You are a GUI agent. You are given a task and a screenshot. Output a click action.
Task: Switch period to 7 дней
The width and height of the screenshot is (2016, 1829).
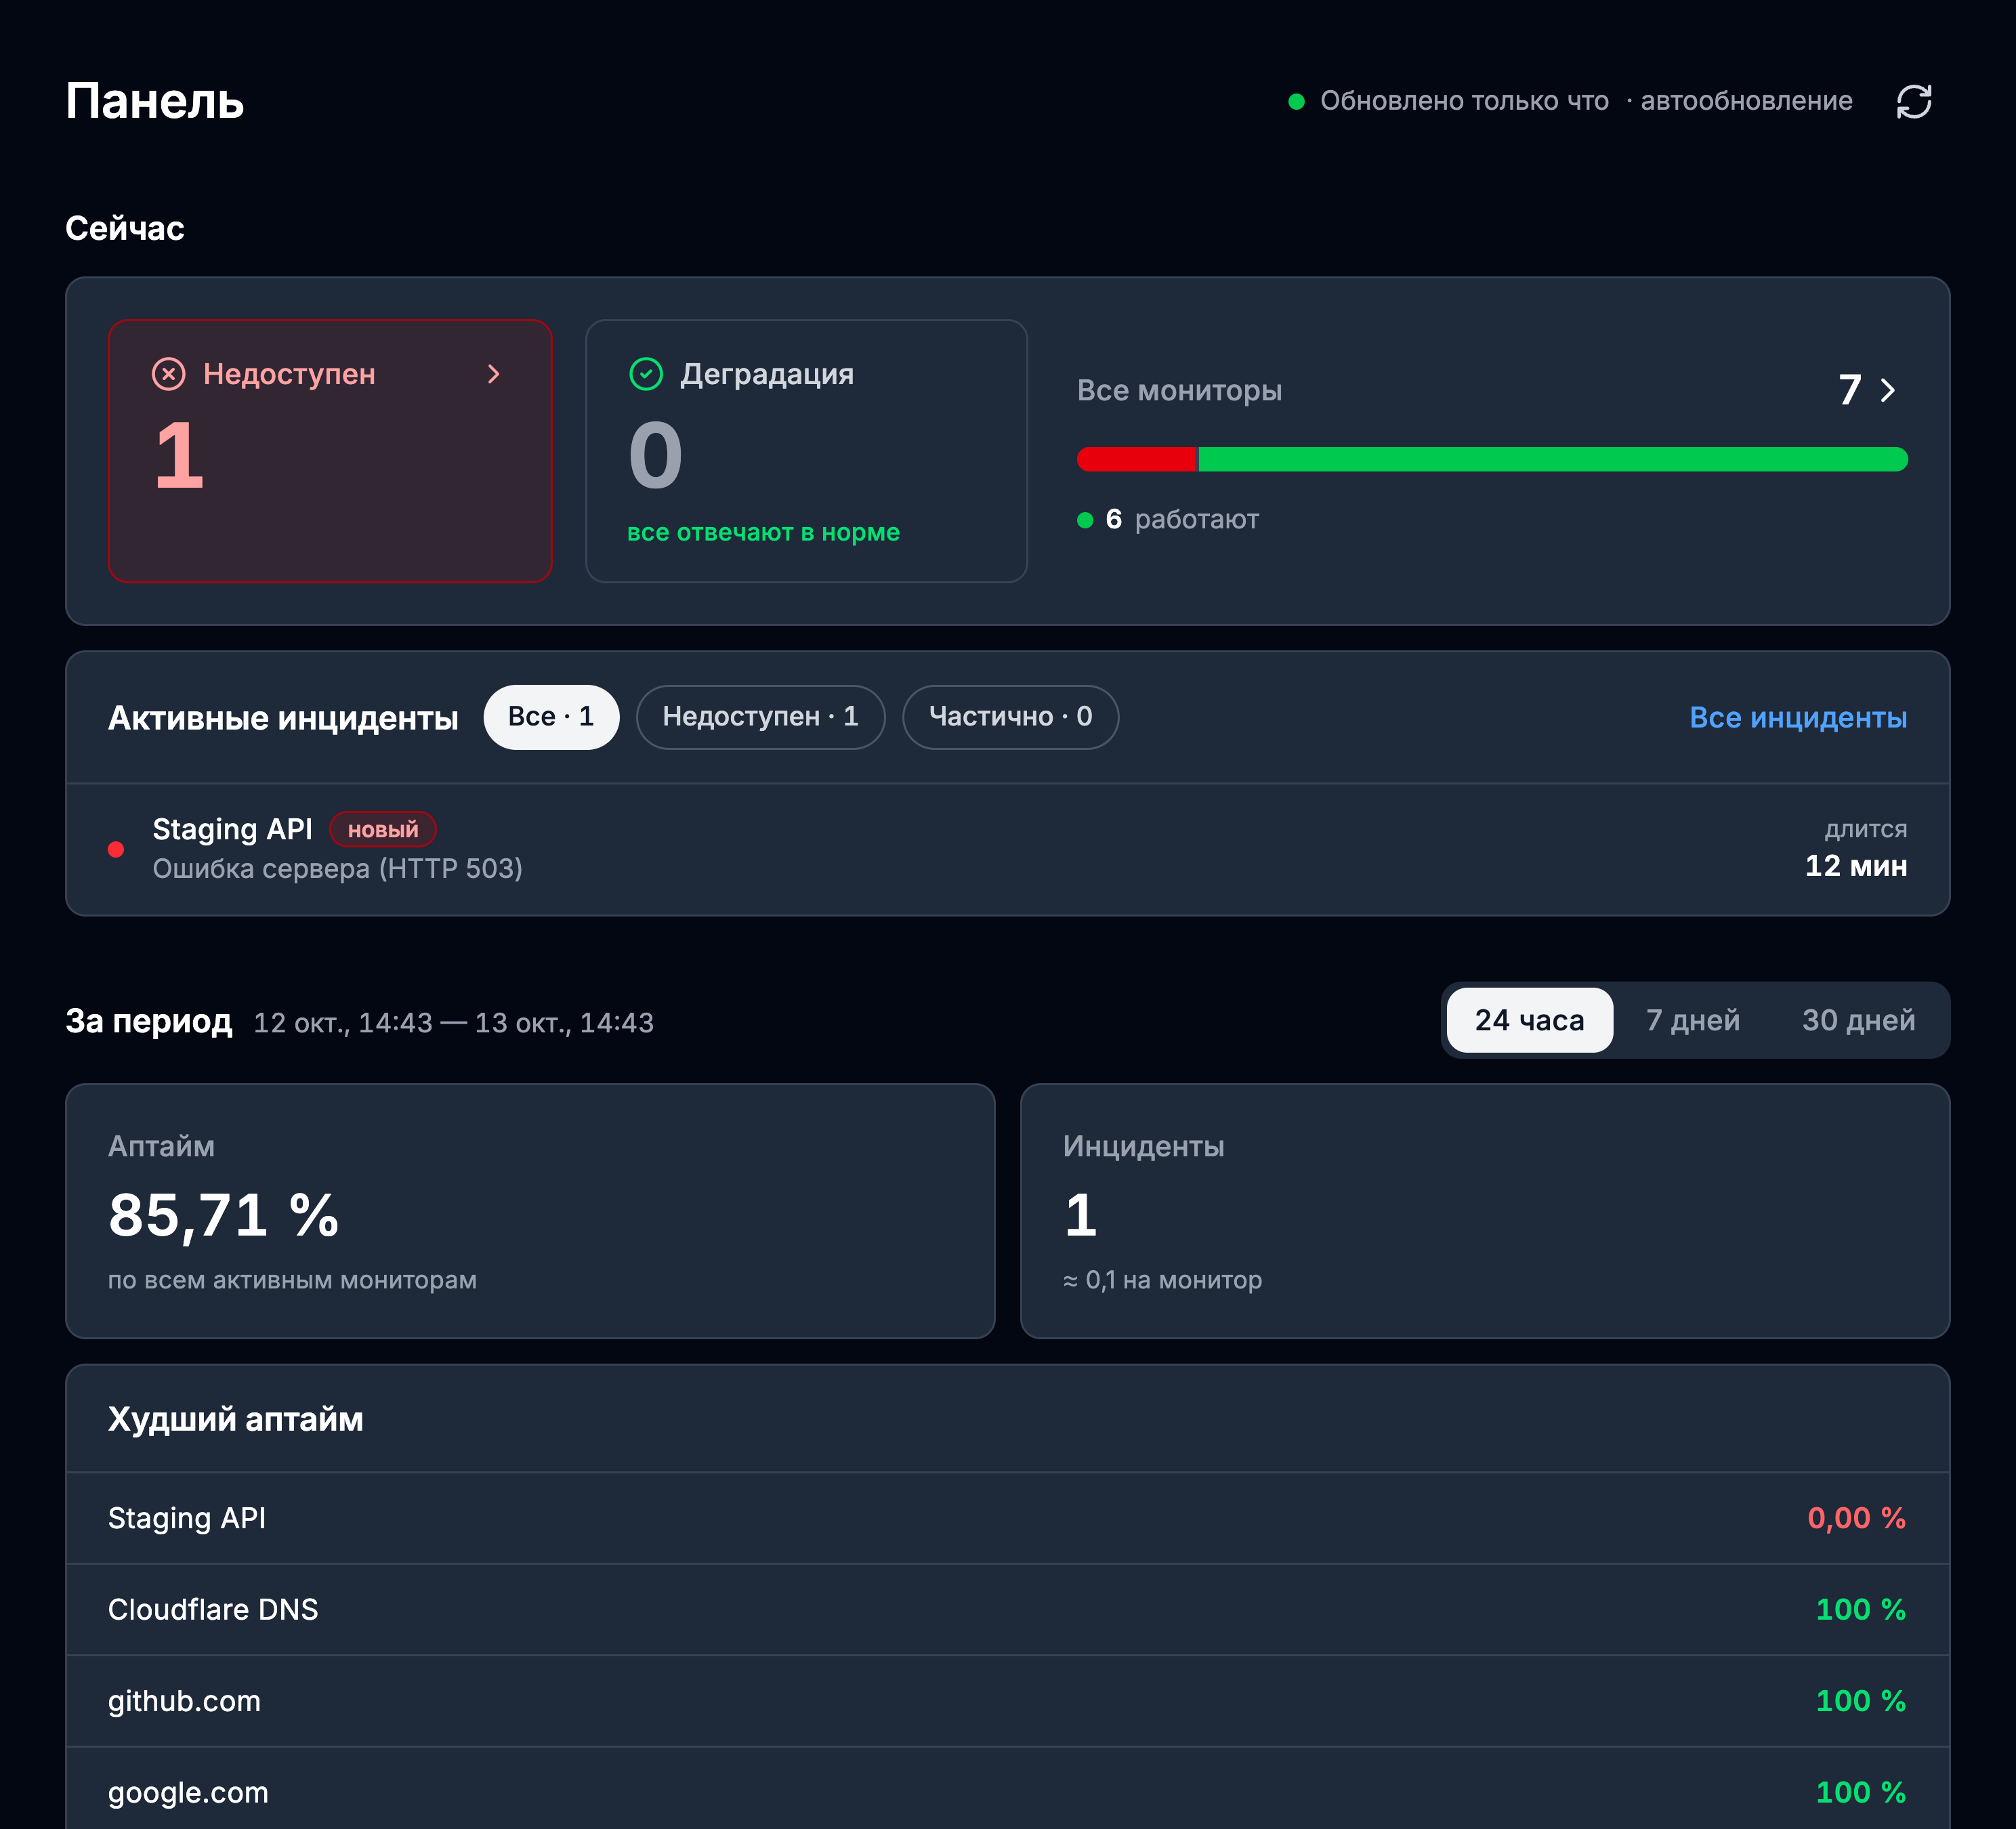click(x=1693, y=1020)
